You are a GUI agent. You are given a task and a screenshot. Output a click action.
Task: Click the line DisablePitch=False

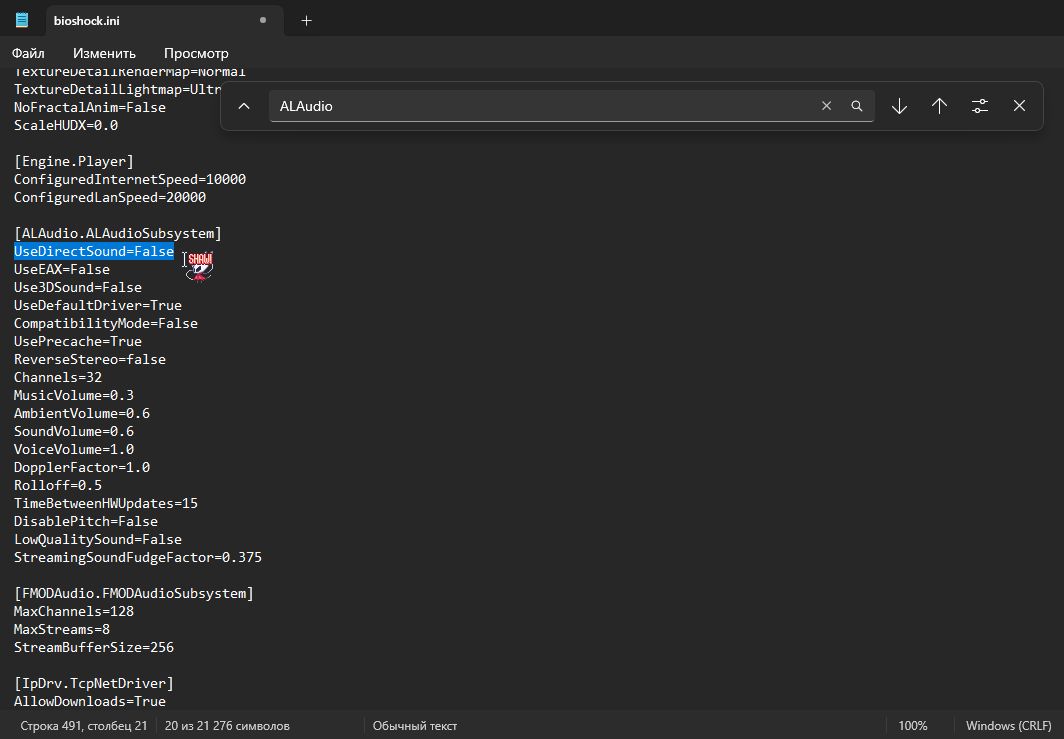pyautogui.click(x=86, y=521)
